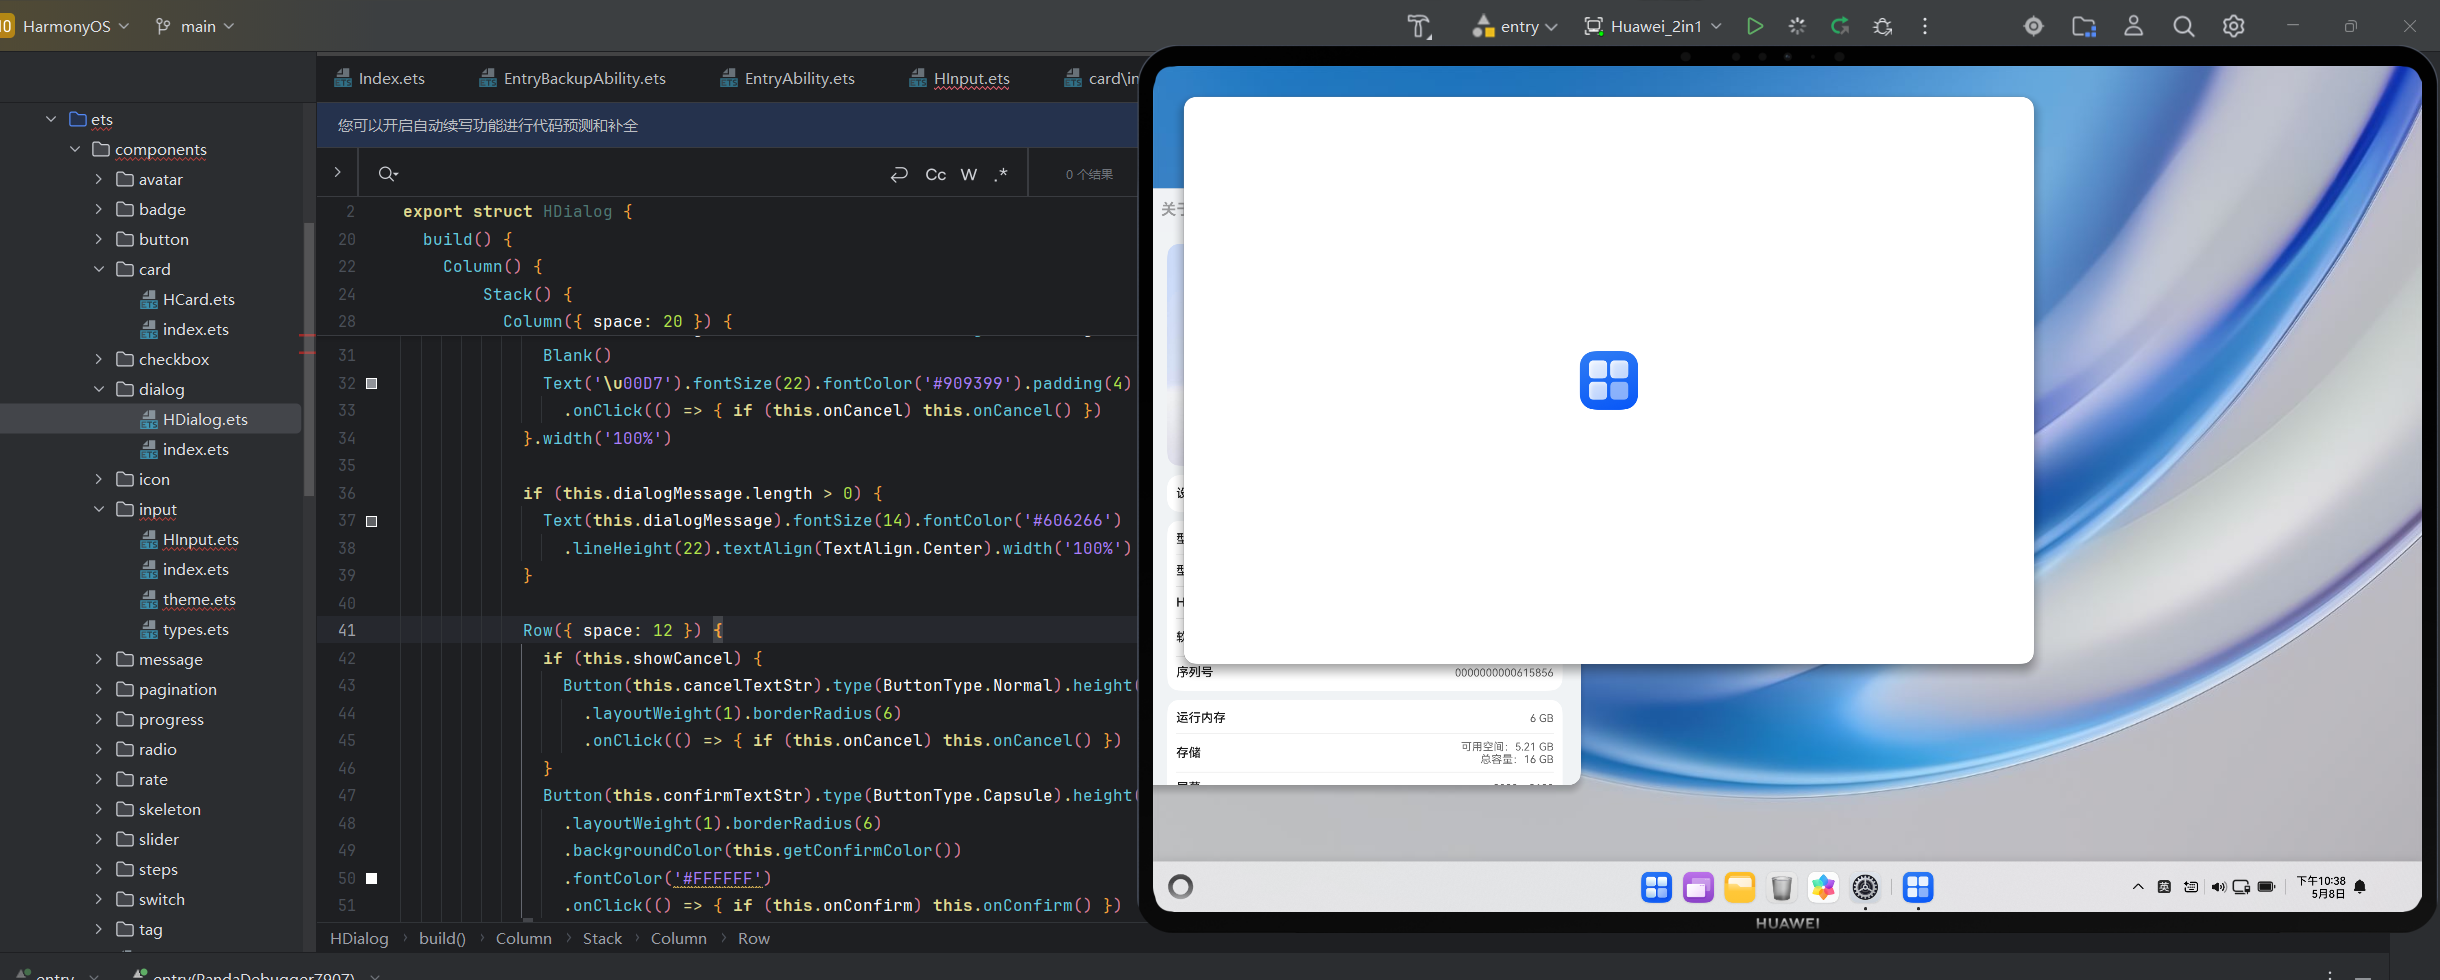Click the running app icon right of the dock divider
2440x980 pixels.
(1918, 887)
